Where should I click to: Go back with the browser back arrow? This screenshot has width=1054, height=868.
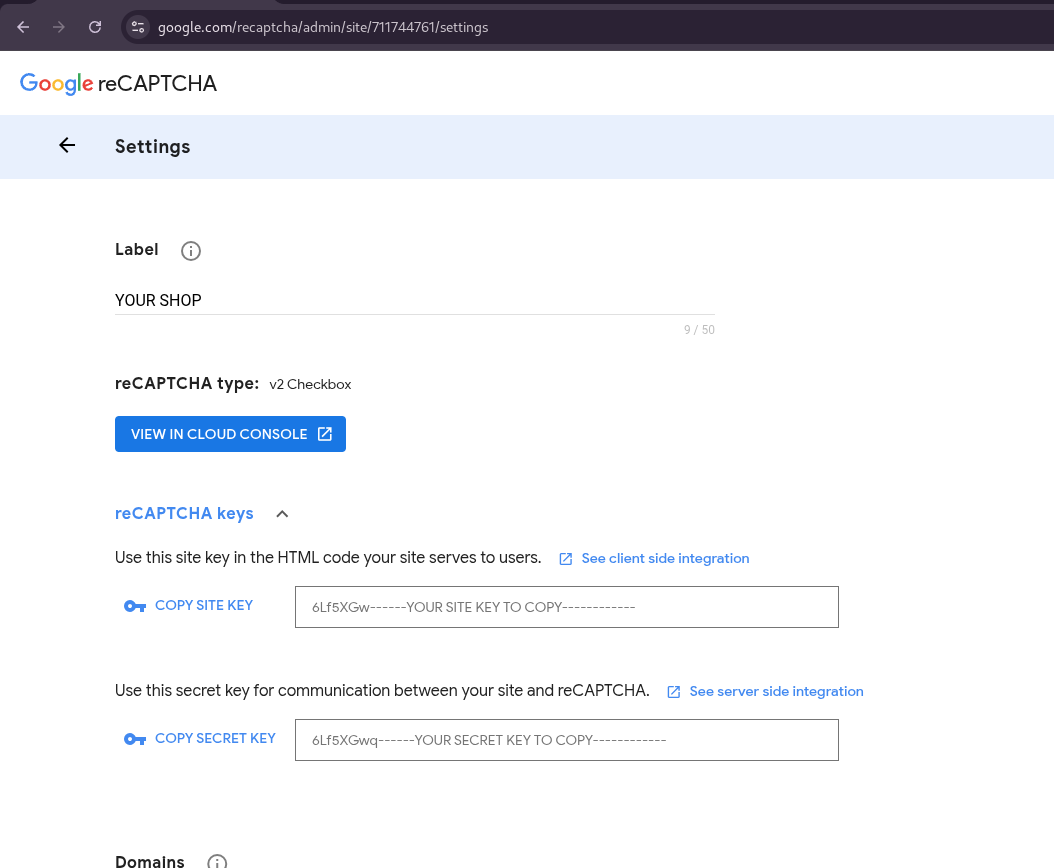pos(23,27)
